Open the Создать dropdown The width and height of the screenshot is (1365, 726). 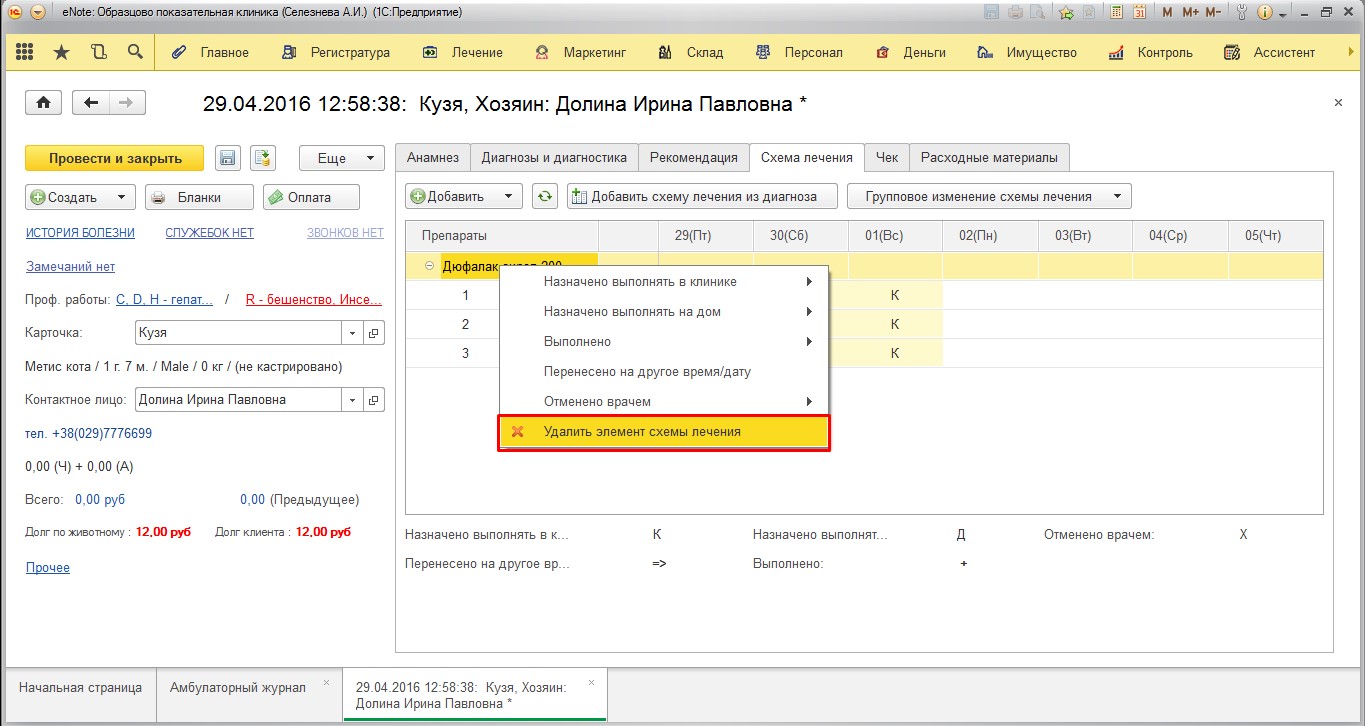click(x=79, y=197)
